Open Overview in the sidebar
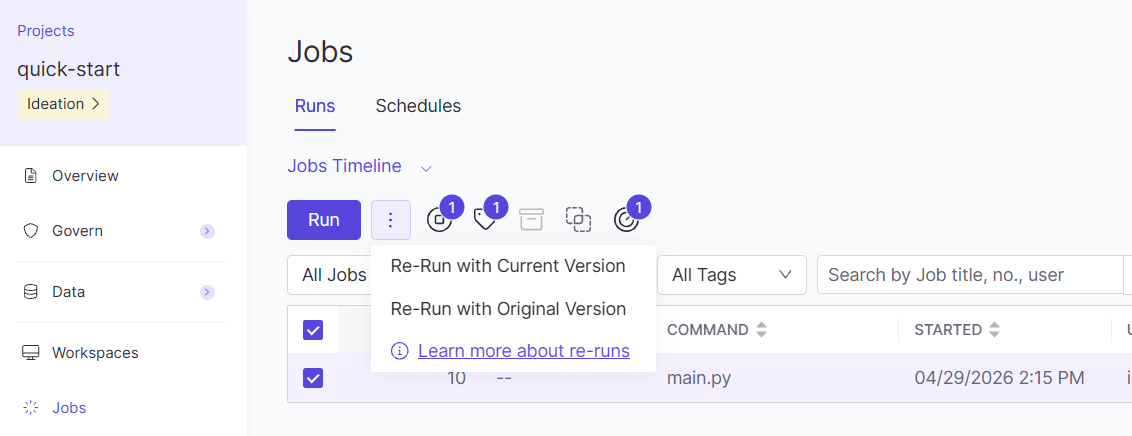Image resolution: width=1132 pixels, height=436 pixels. pos(85,176)
